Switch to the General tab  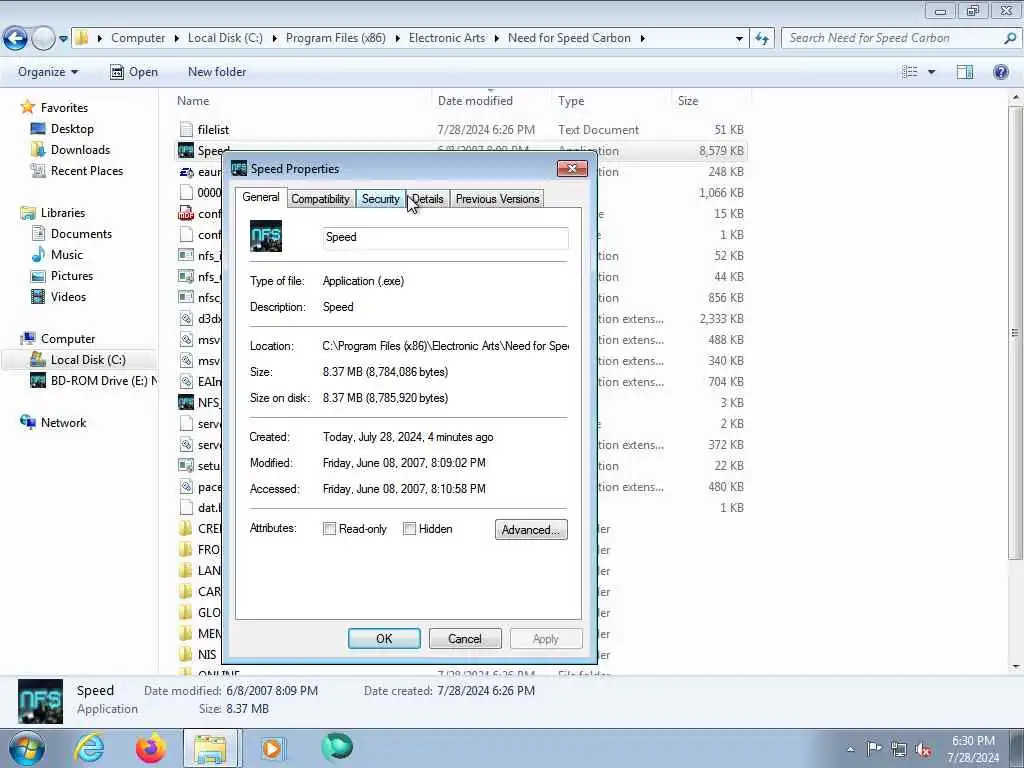[261, 197]
